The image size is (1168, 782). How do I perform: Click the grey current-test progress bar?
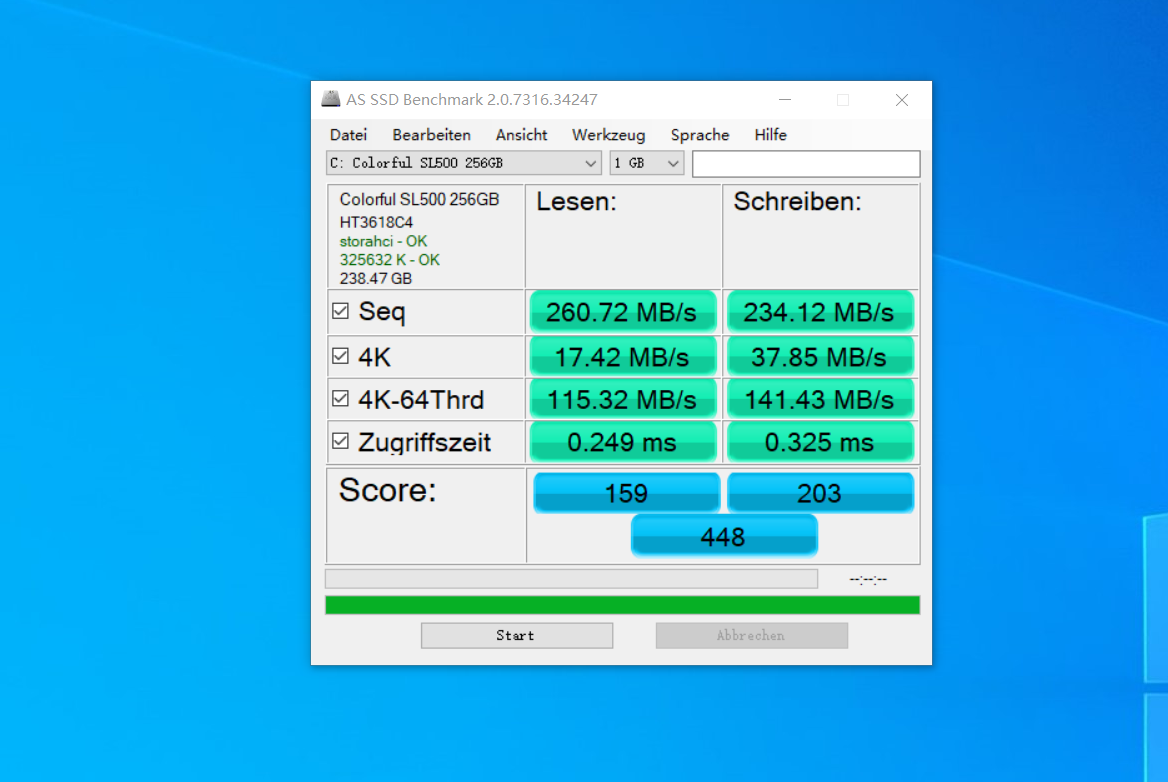(x=571, y=579)
